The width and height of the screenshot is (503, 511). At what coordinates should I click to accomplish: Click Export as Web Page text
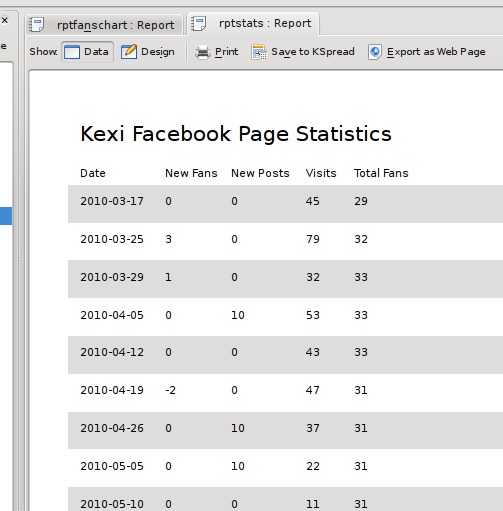click(x=436, y=52)
